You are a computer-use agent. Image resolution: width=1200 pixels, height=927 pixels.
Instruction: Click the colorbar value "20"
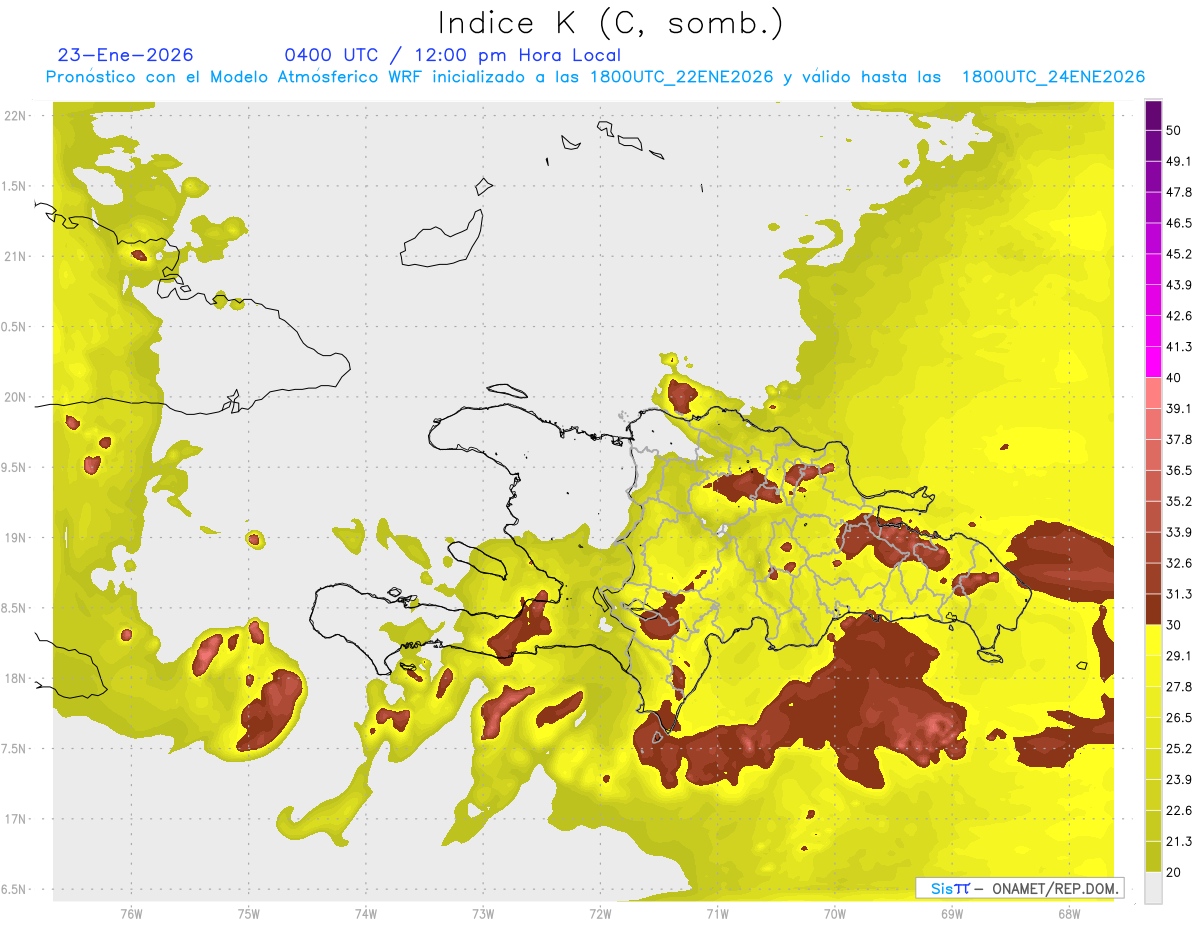point(1174,872)
